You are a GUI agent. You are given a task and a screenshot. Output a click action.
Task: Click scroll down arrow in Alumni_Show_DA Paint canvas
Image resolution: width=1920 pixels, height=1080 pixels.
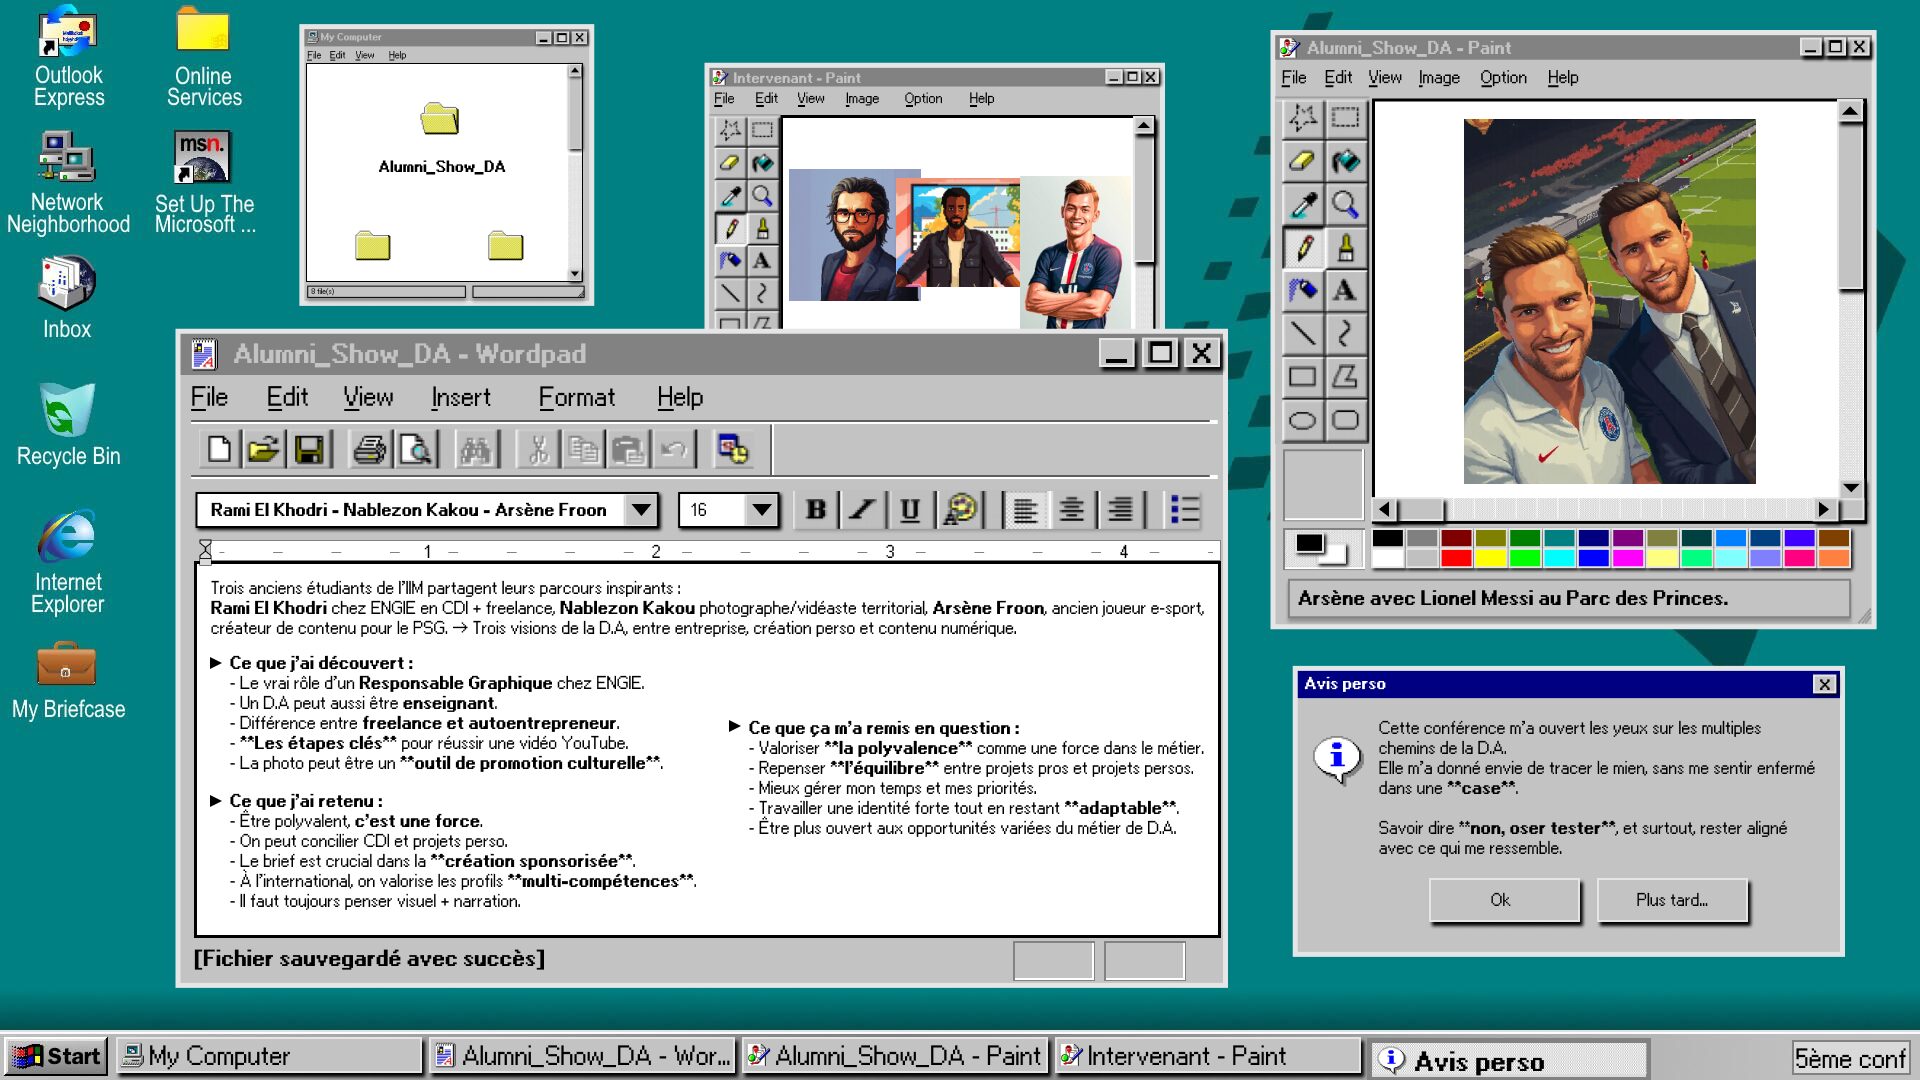[1851, 488]
